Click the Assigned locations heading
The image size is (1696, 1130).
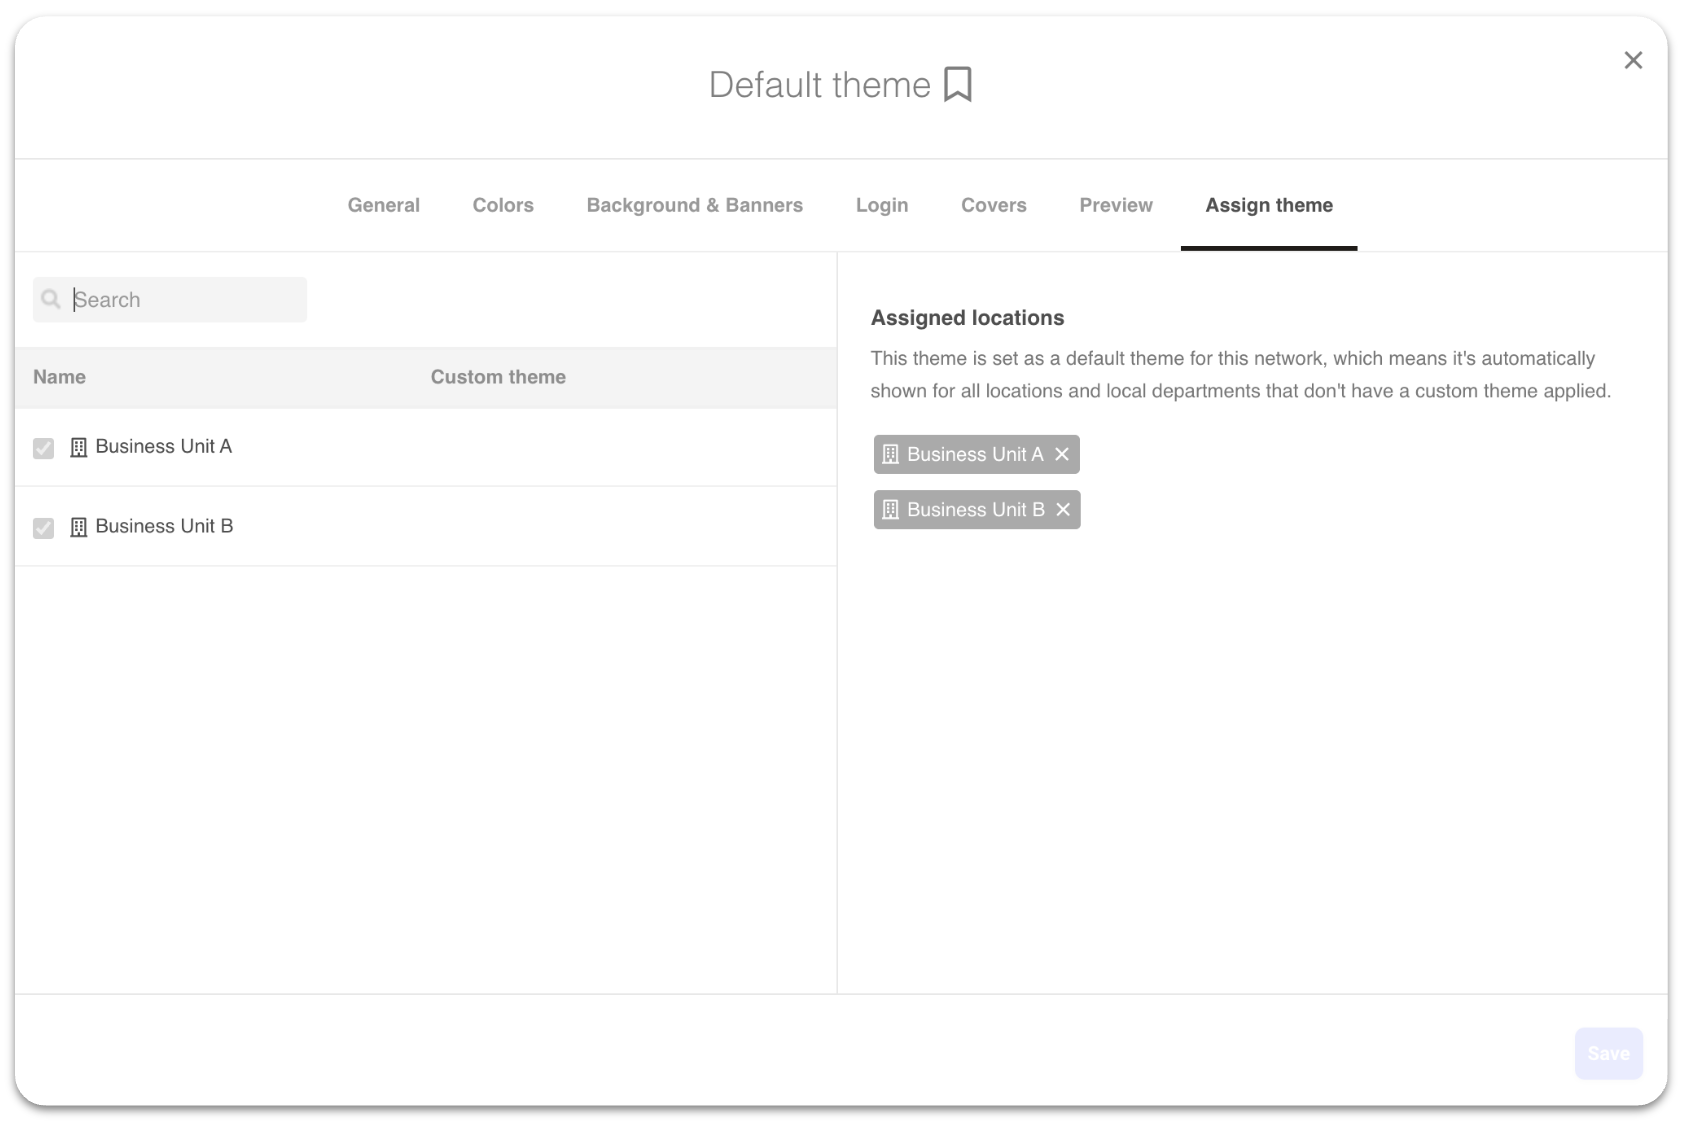click(x=967, y=318)
